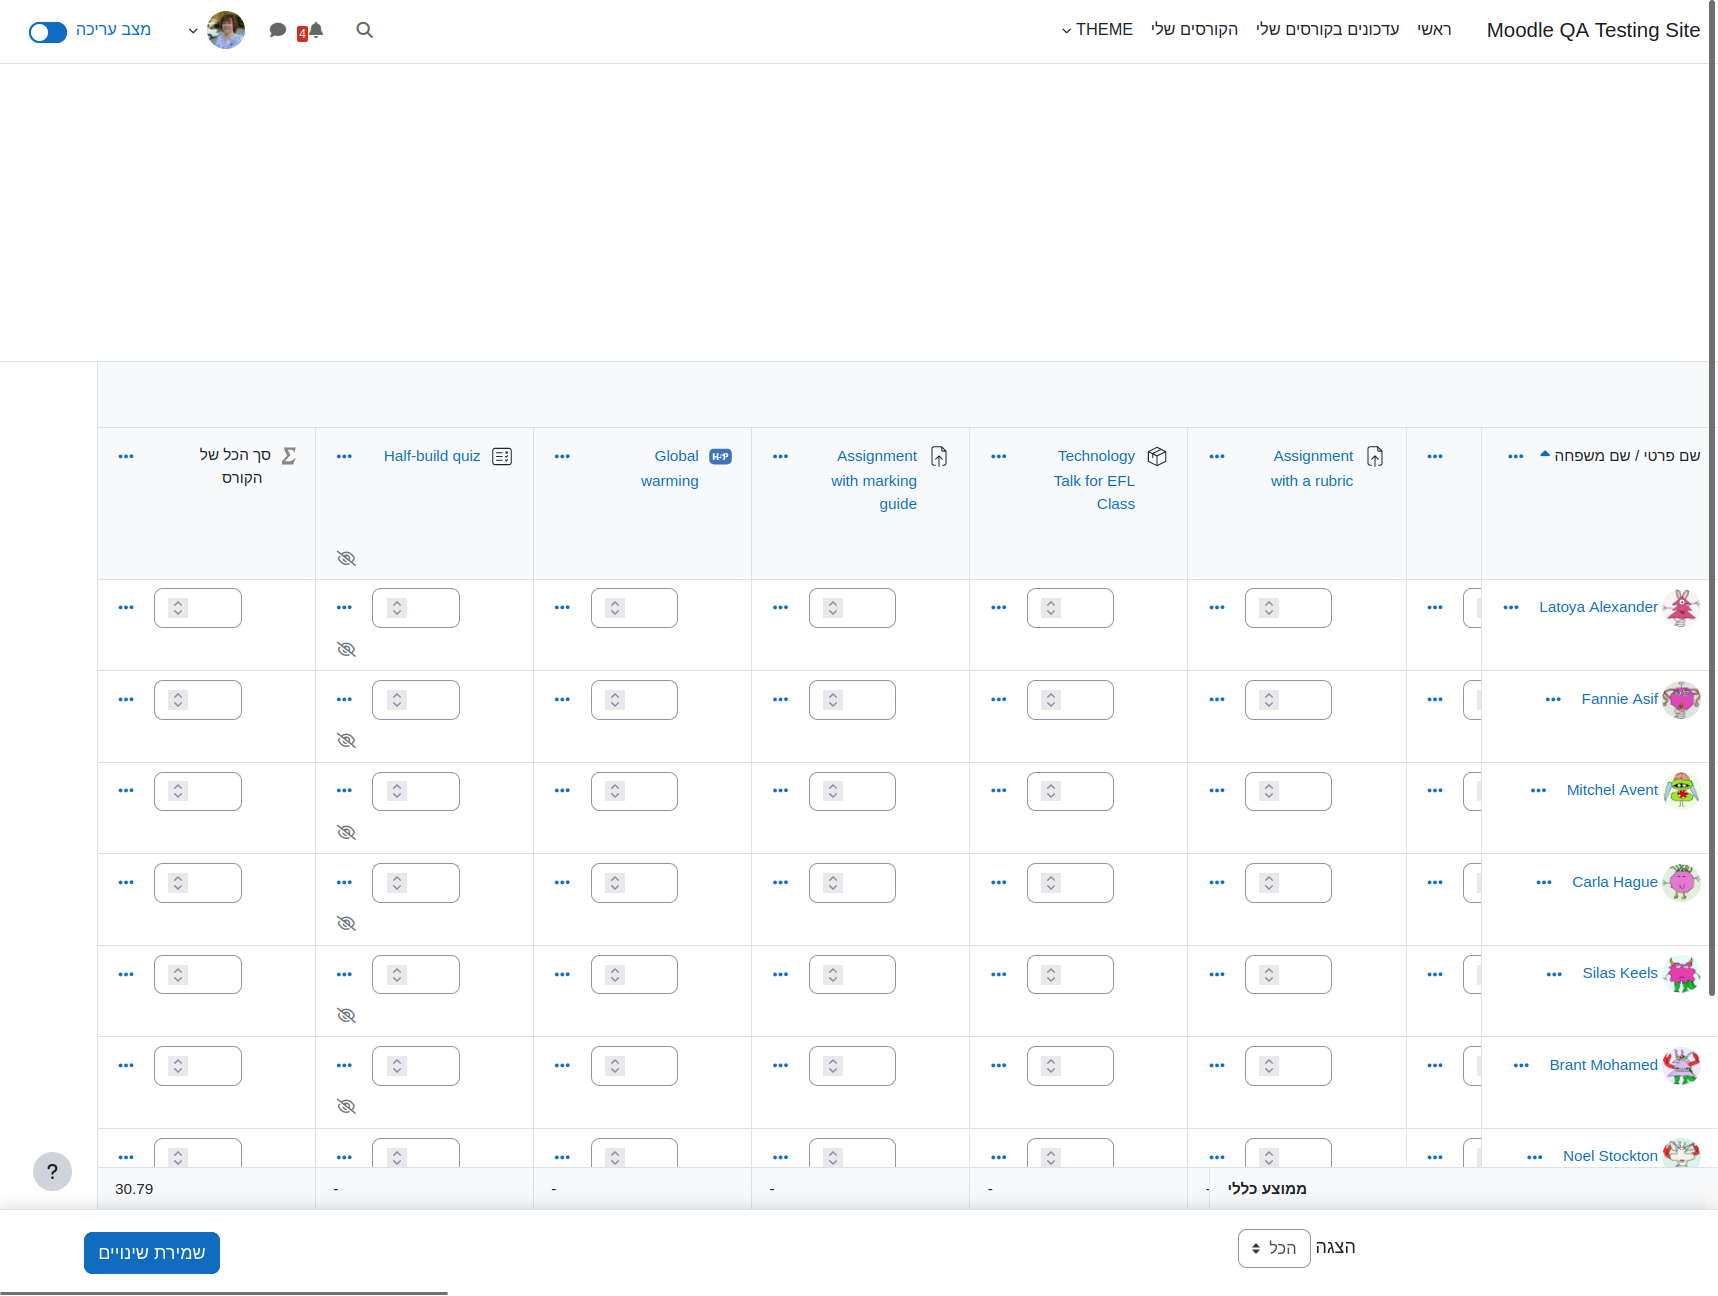Viewport: 1718px width, 1296px height.
Task: Sort by name using the header arrow
Action: [x=1545, y=454]
